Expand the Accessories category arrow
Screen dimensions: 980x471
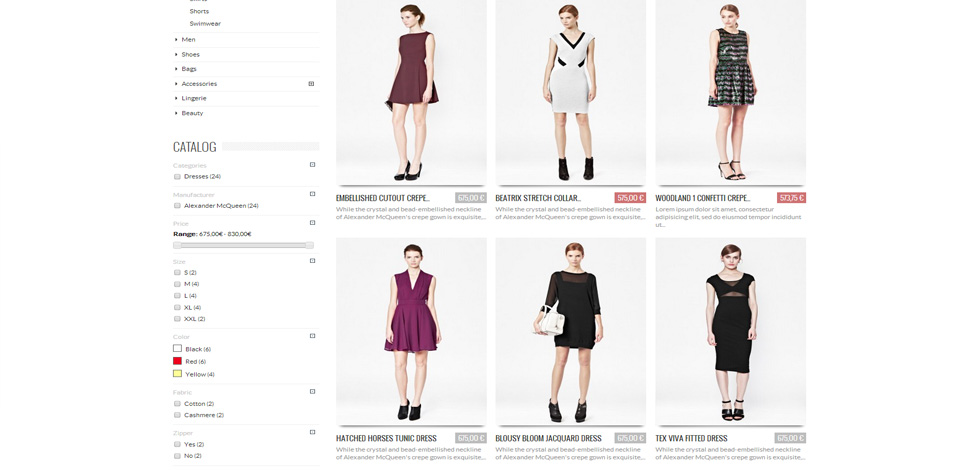tap(176, 84)
